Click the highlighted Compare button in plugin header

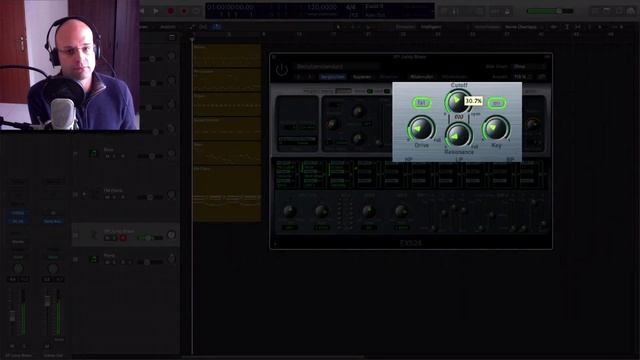(x=333, y=77)
